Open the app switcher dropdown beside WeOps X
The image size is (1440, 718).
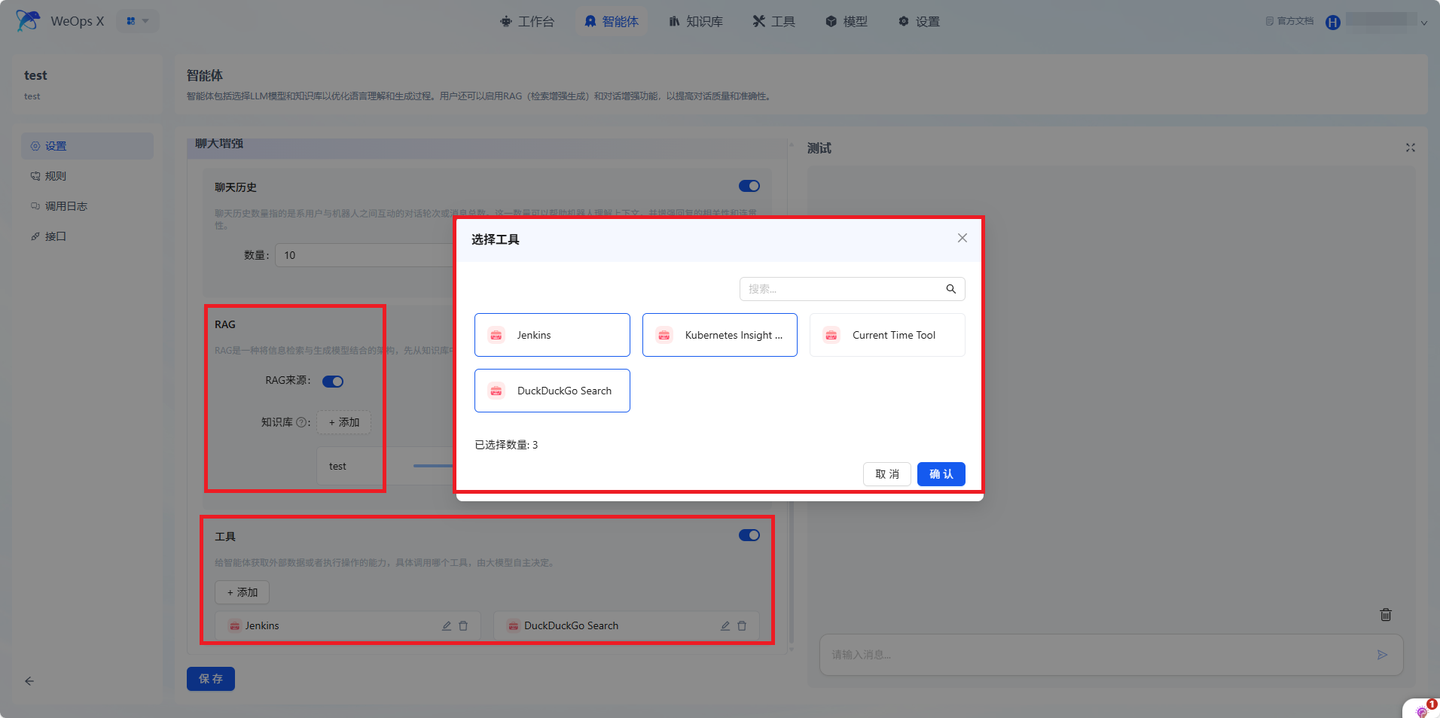[138, 21]
